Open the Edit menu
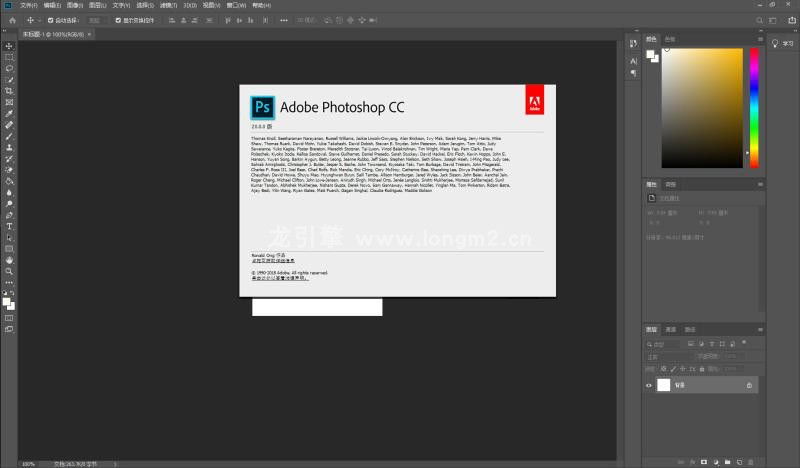Viewport: 800px width, 468px height. [x=52, y=5]
